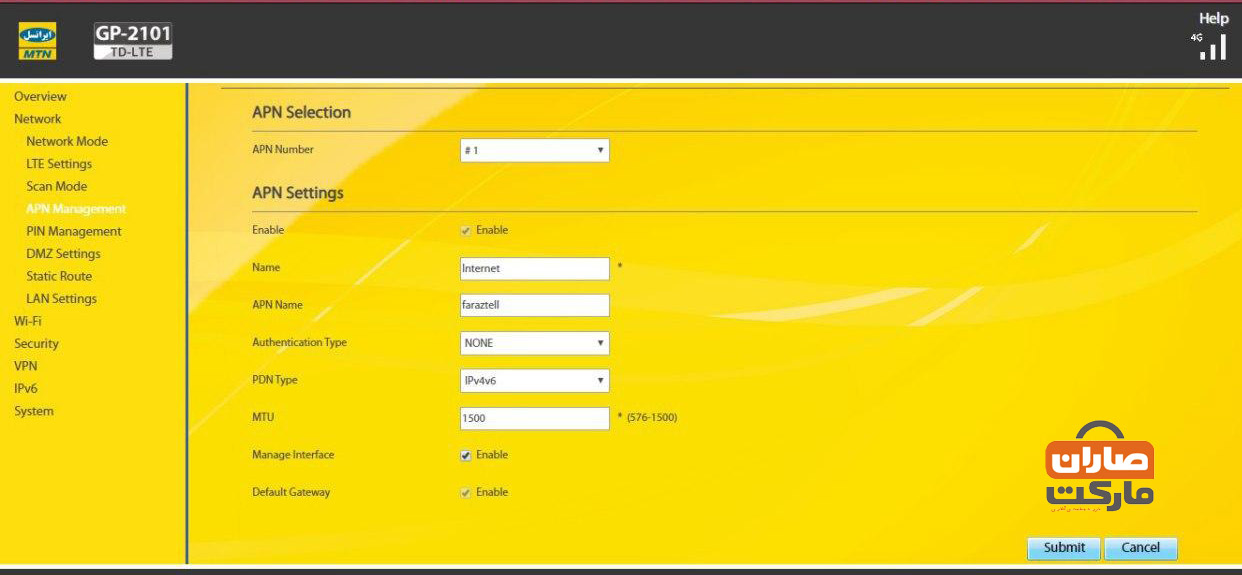The width and height of the screenshot is (1242, 575).
Task: Toggle the Default Gateway Enable checkbox
Action: click(x=466, y=493)
